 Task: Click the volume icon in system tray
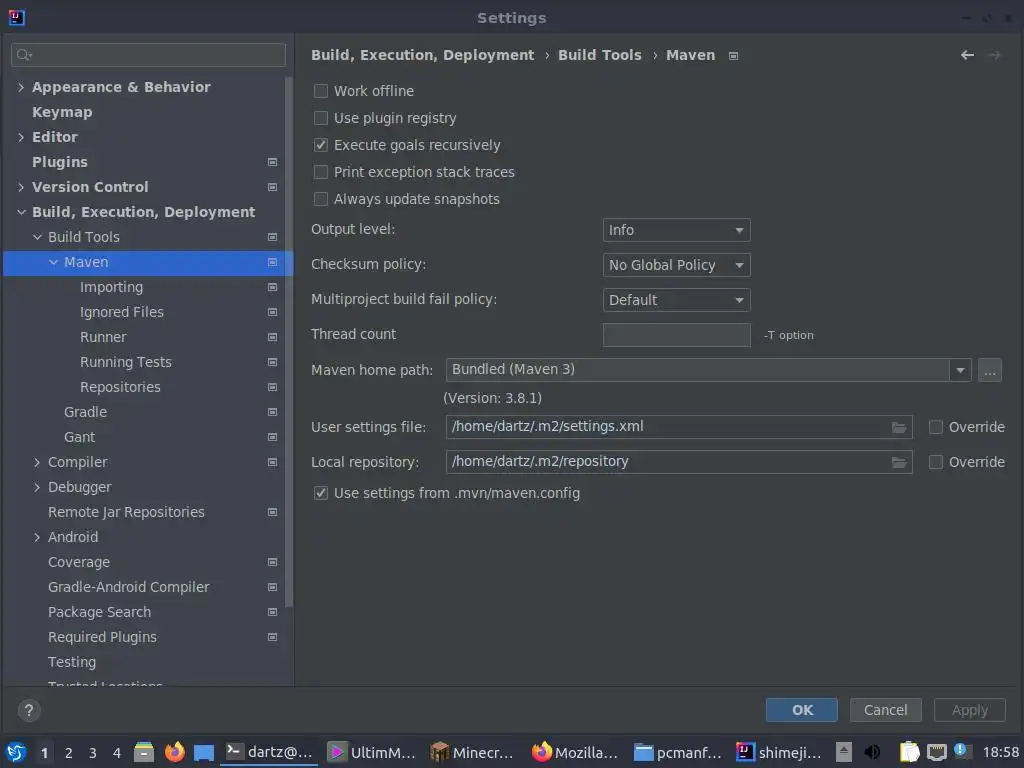point(872,752)
